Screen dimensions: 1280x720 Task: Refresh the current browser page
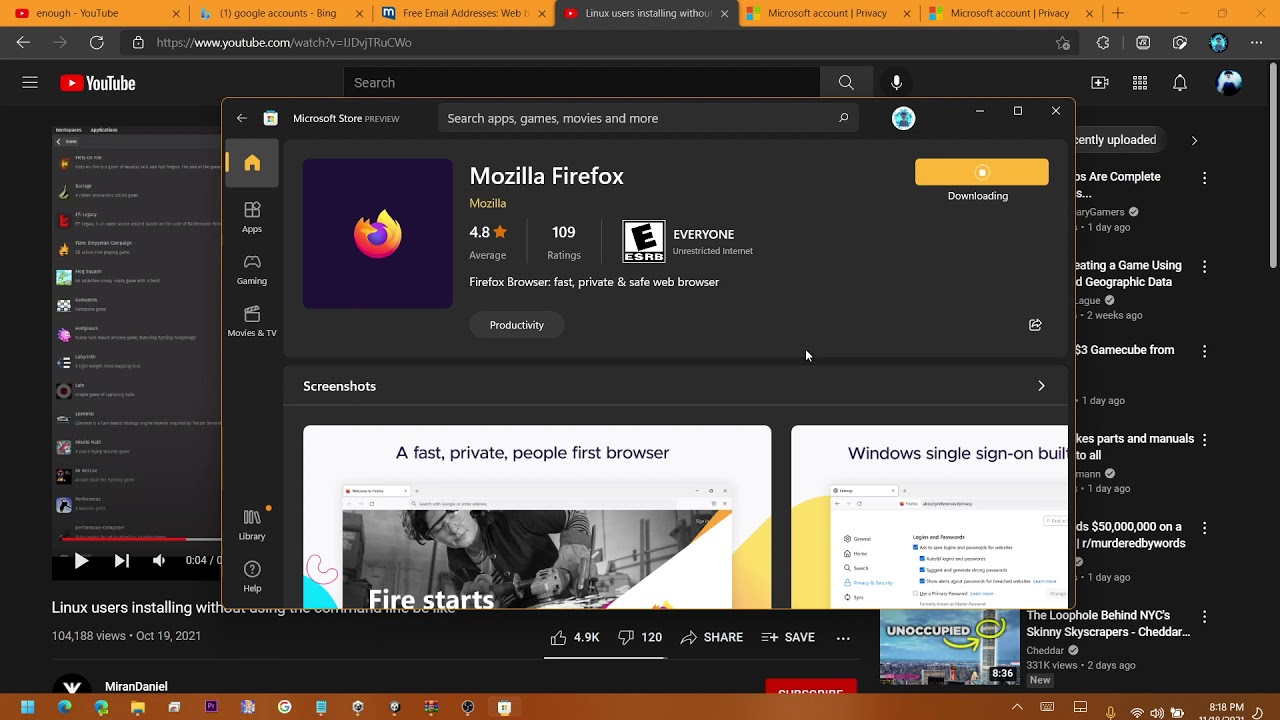[x=96, y=43]
